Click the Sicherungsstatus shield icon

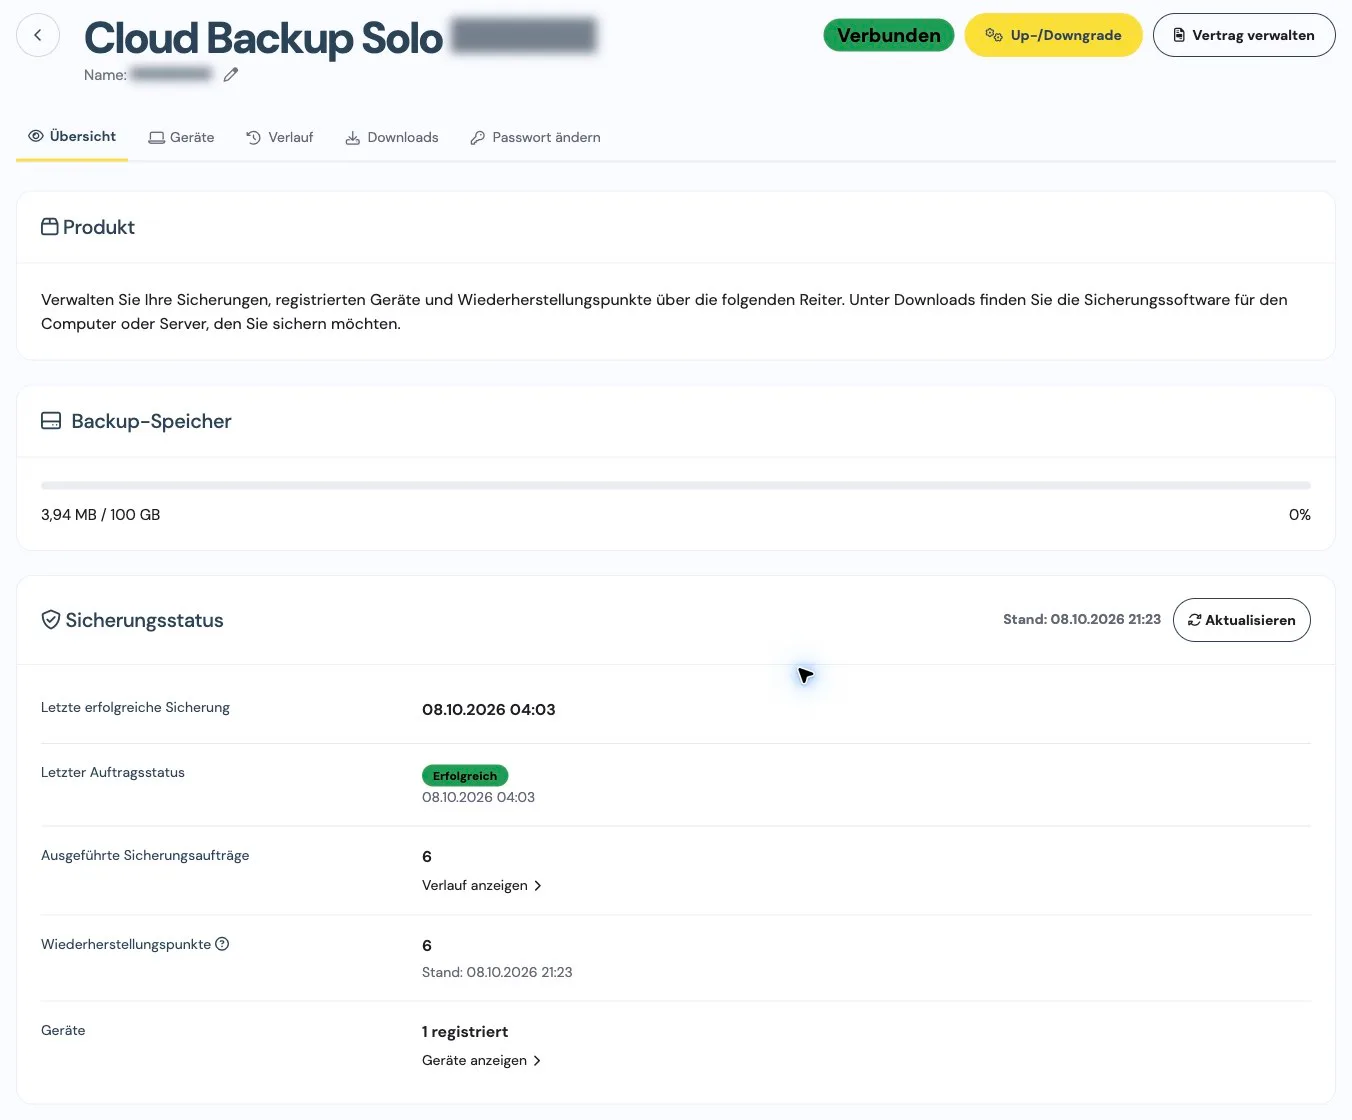[x=51, y=620]
